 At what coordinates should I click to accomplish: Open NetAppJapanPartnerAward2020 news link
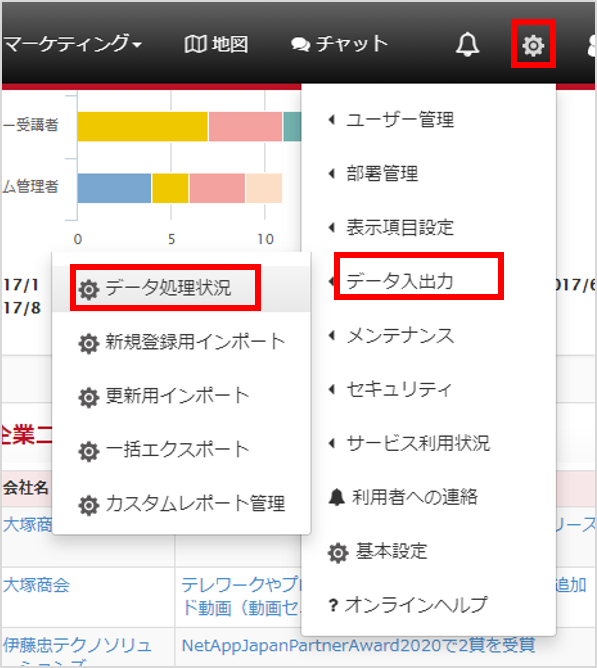358,645
